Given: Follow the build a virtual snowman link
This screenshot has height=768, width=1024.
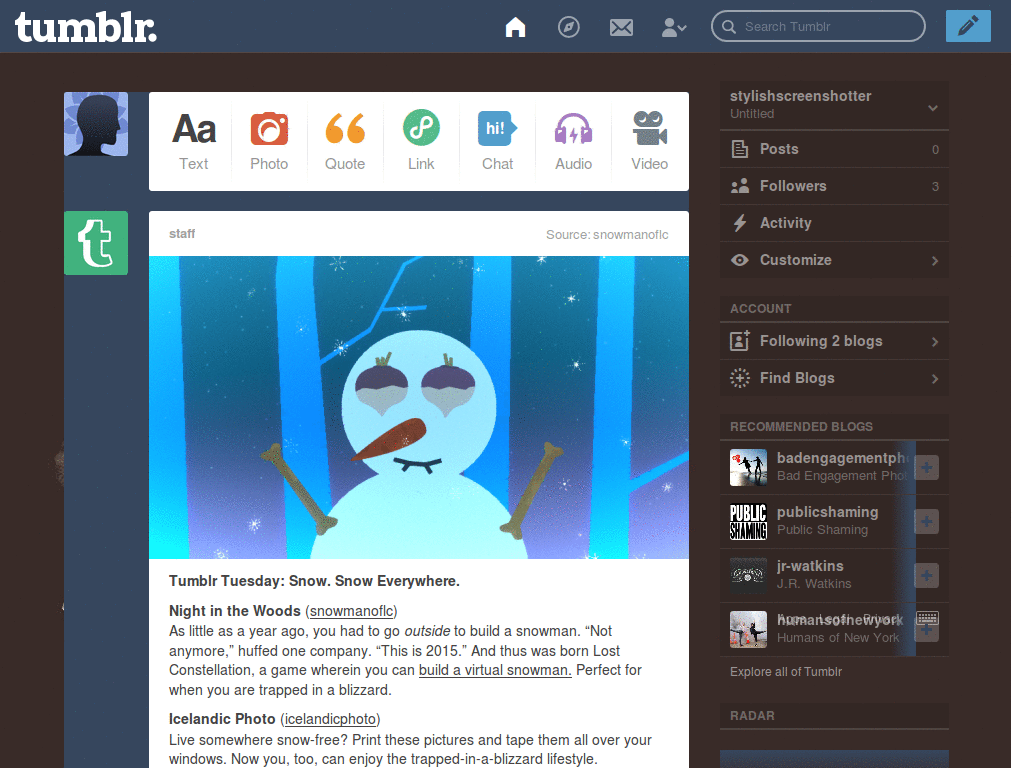Looking at the screenshot, I should point(495,670).
